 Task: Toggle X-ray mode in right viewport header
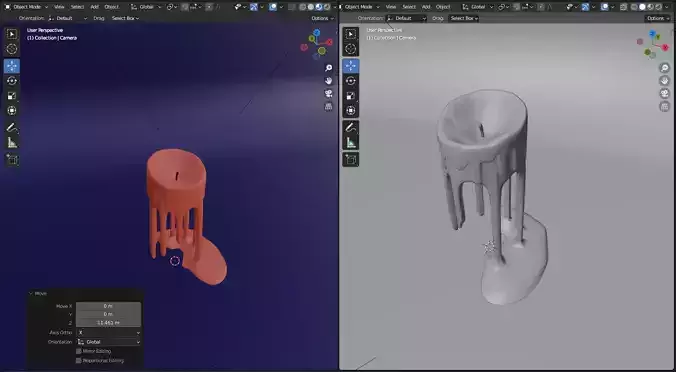point(624,7)
